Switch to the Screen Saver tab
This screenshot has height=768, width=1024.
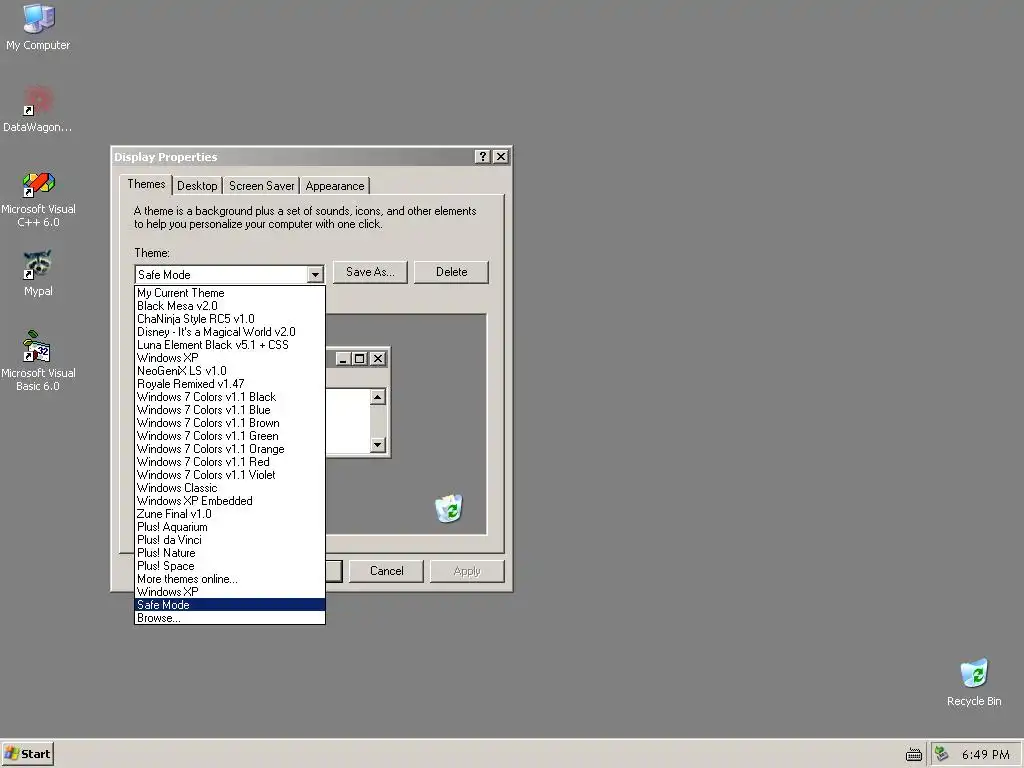(261, 186)
